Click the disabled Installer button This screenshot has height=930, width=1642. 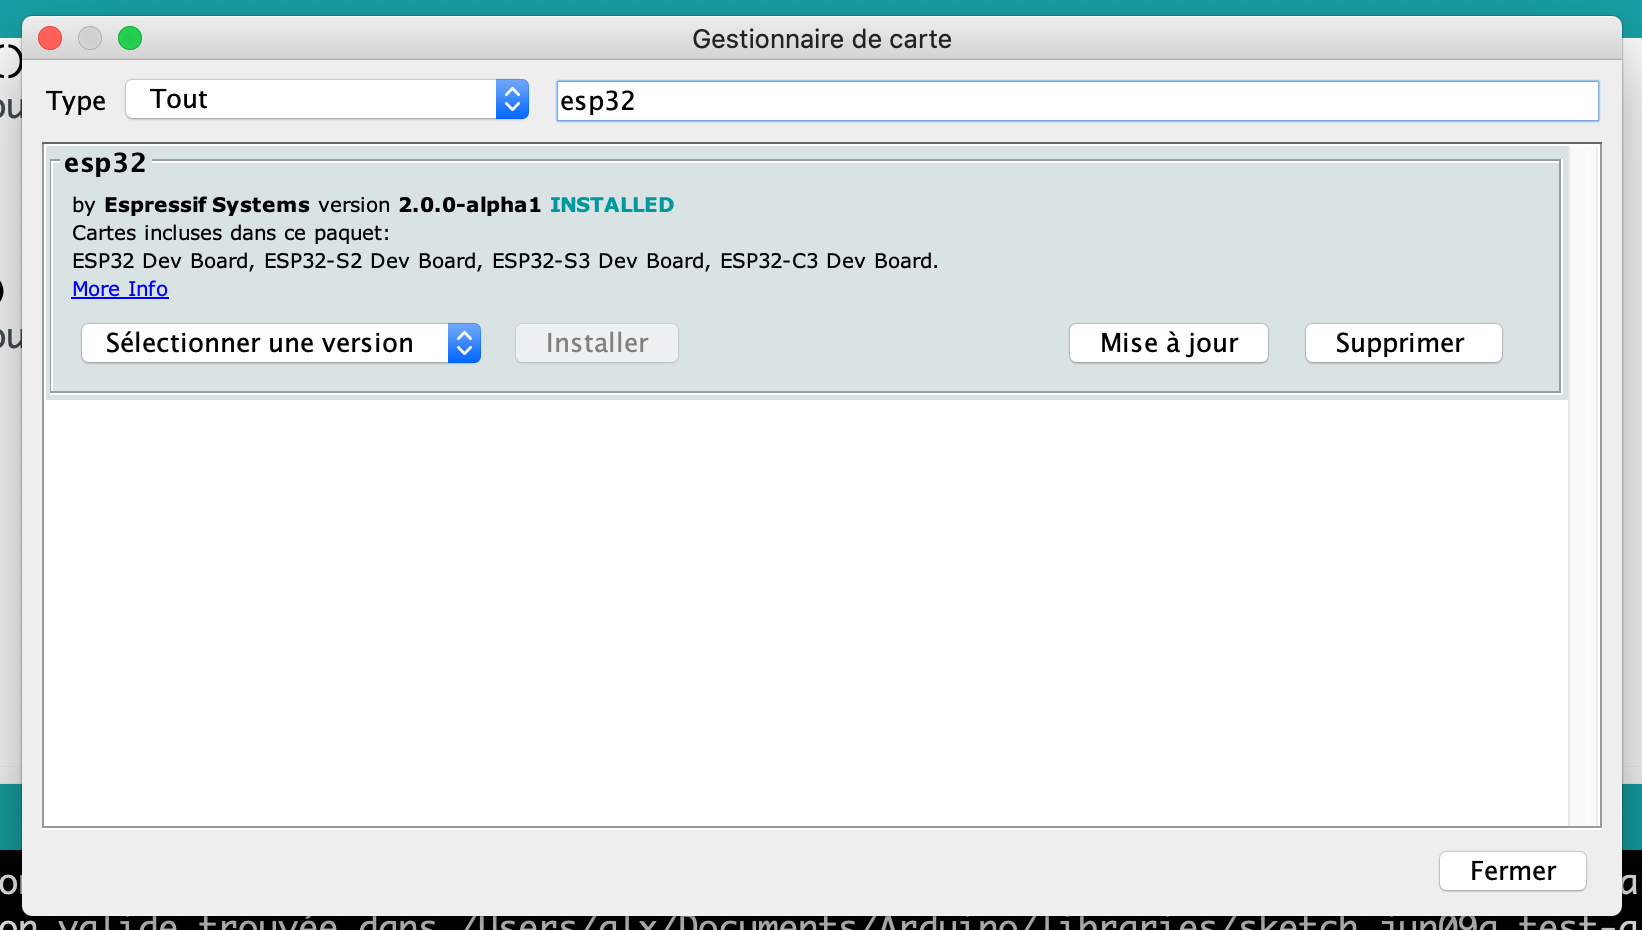pyautogui.click(x=596, y=343)
